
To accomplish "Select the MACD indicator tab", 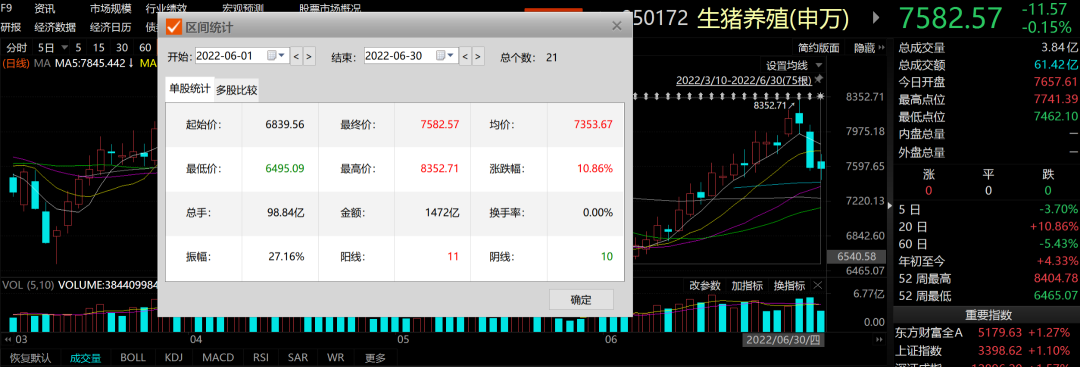I will coord(218,358).
